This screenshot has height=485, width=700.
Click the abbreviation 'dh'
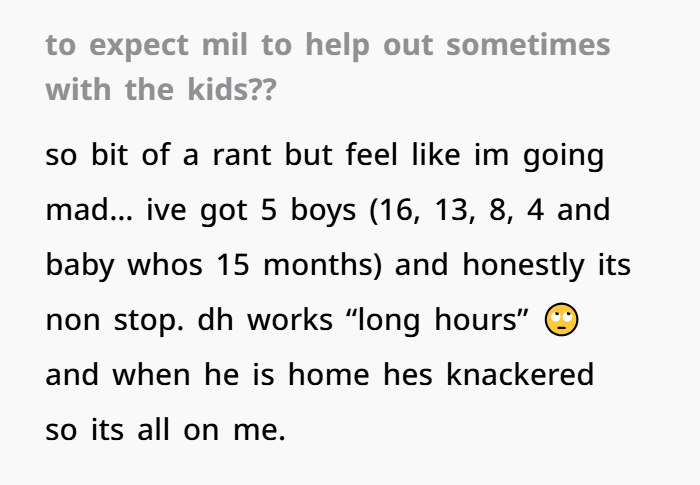215,319
